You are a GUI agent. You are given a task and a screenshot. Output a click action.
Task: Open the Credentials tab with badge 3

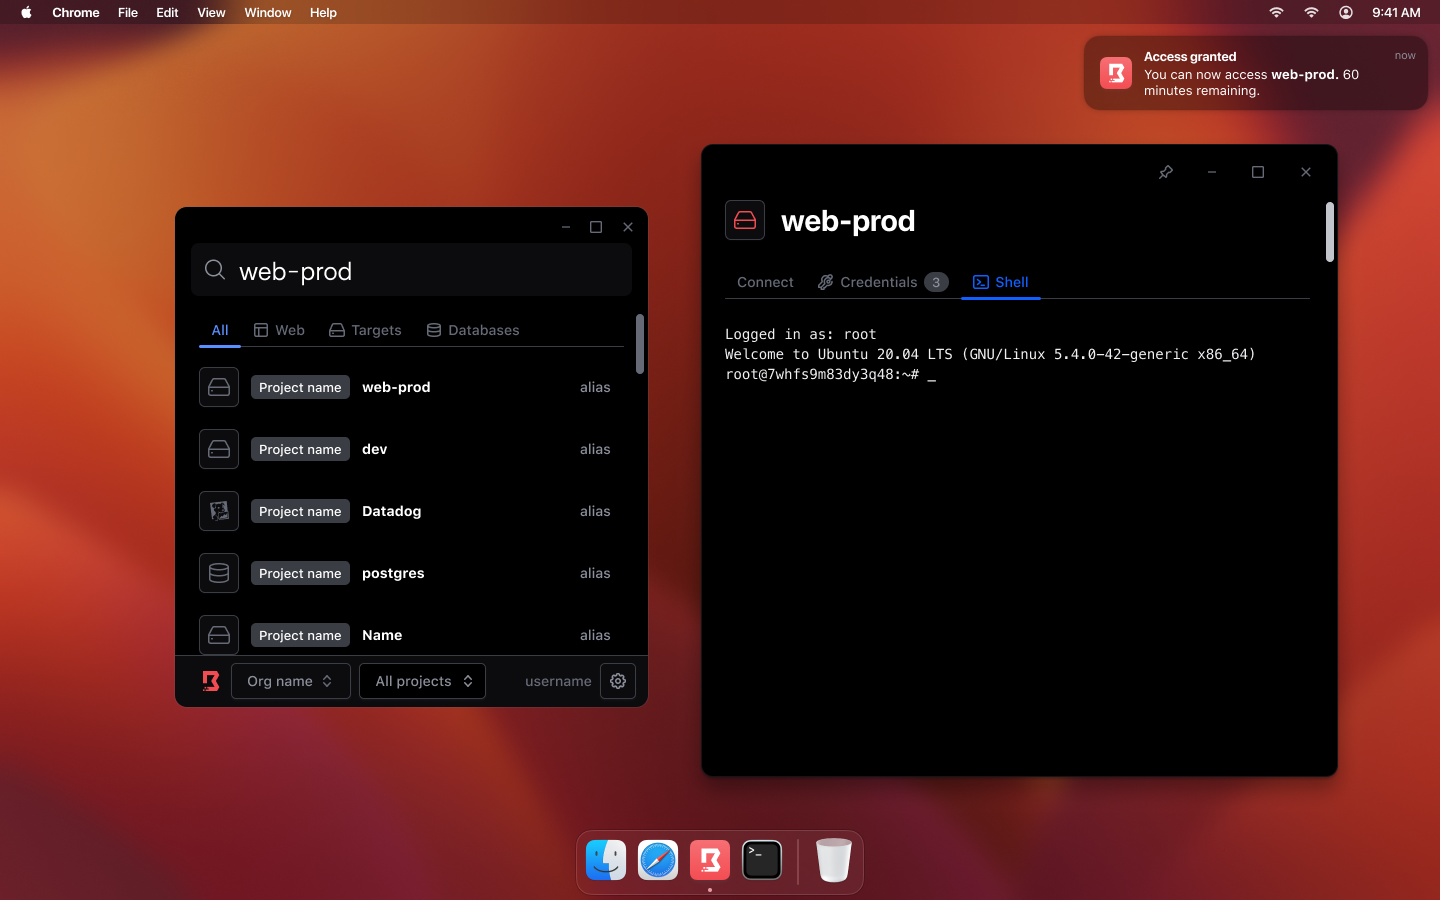pyautogui.click(x=883, y=282)
